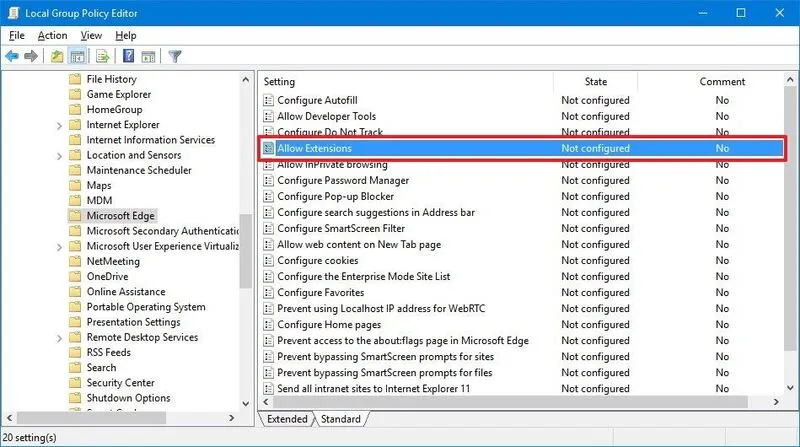Open the View menu
This screenshot has width=800, height=447.
(91, 35)
